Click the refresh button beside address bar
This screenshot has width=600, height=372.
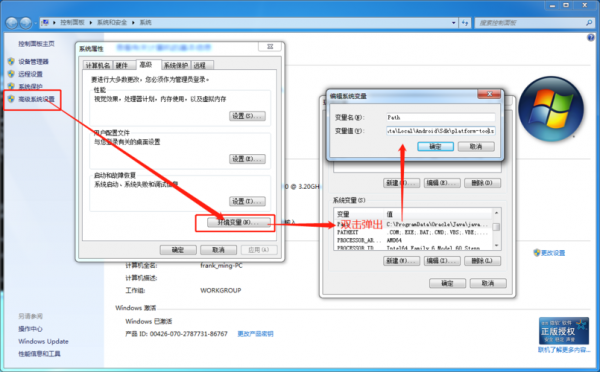coord(465,23)
